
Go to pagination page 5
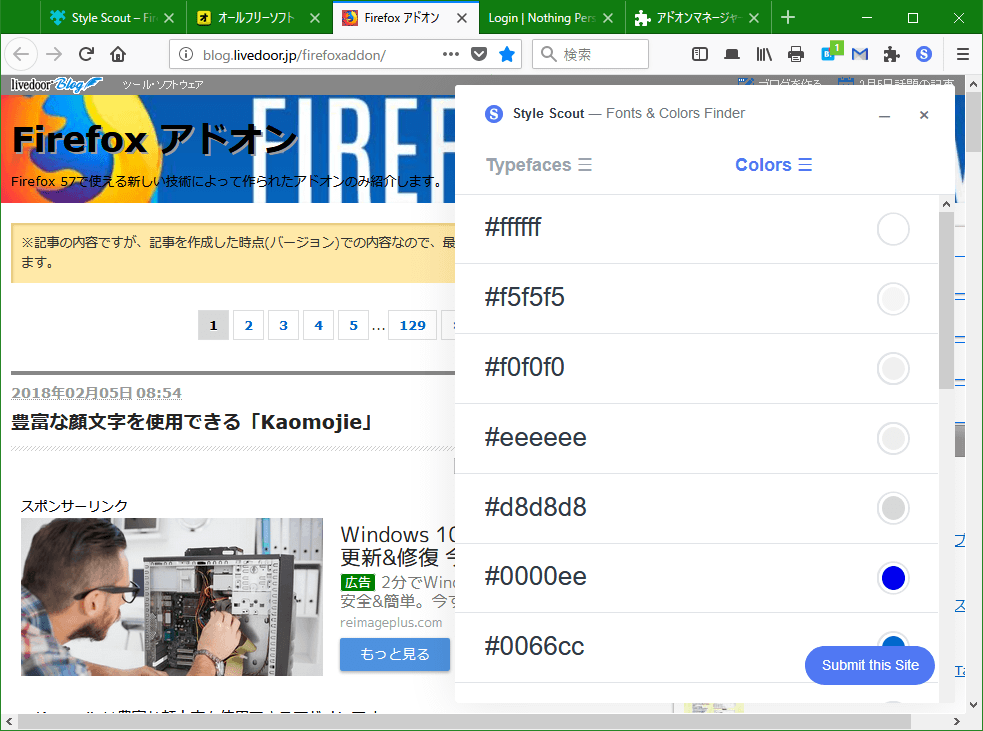point(354,325)
